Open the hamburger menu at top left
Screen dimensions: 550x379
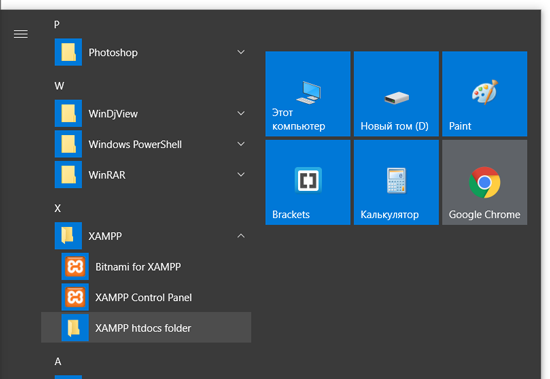click(21, 34)
